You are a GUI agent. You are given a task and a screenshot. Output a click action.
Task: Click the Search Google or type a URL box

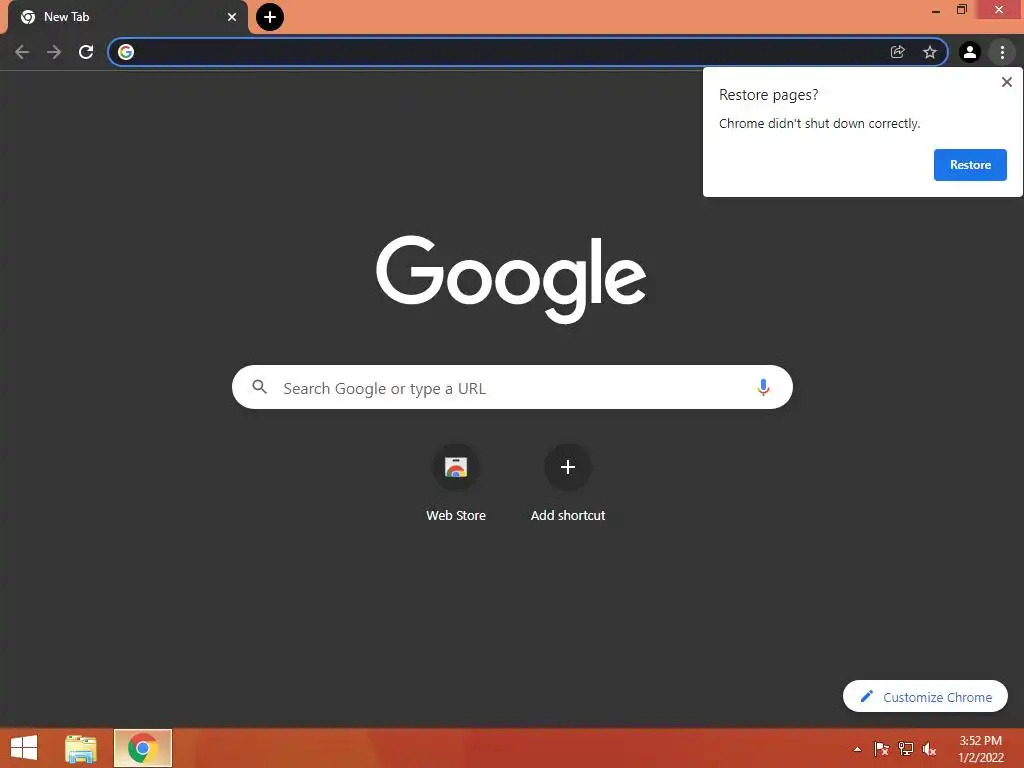coord(512,388)
